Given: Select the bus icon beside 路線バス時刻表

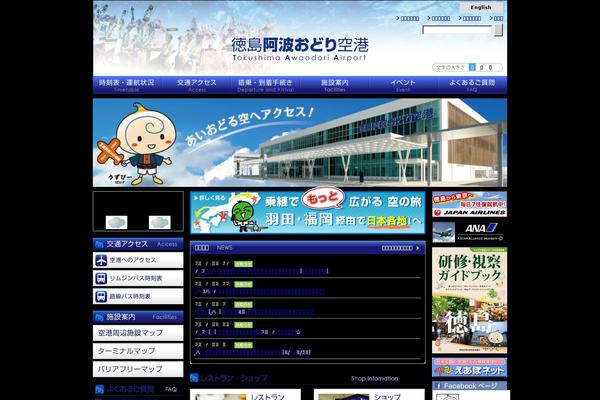Looking at the screenshot, I should tap(101, 296).
